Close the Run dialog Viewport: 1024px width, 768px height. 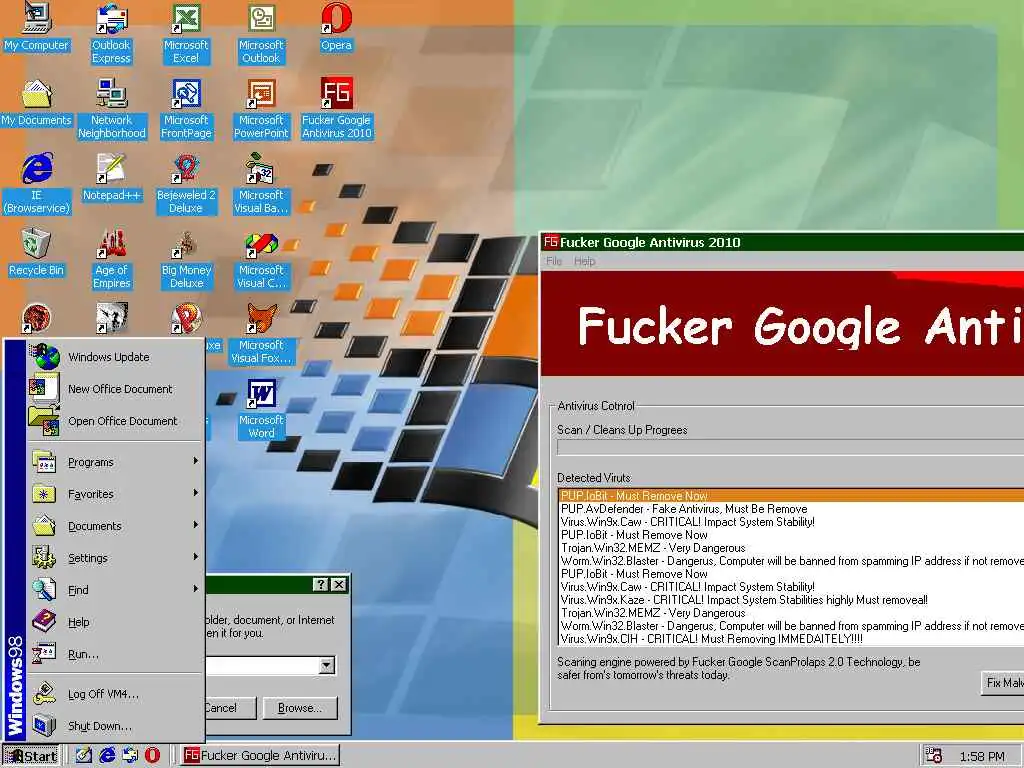(338, 584)
